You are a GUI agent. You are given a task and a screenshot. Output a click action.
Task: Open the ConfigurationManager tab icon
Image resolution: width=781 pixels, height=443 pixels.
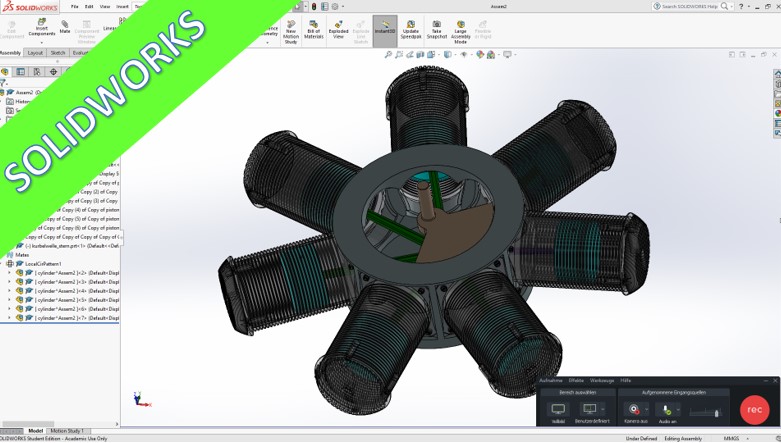tap(37, 72)
